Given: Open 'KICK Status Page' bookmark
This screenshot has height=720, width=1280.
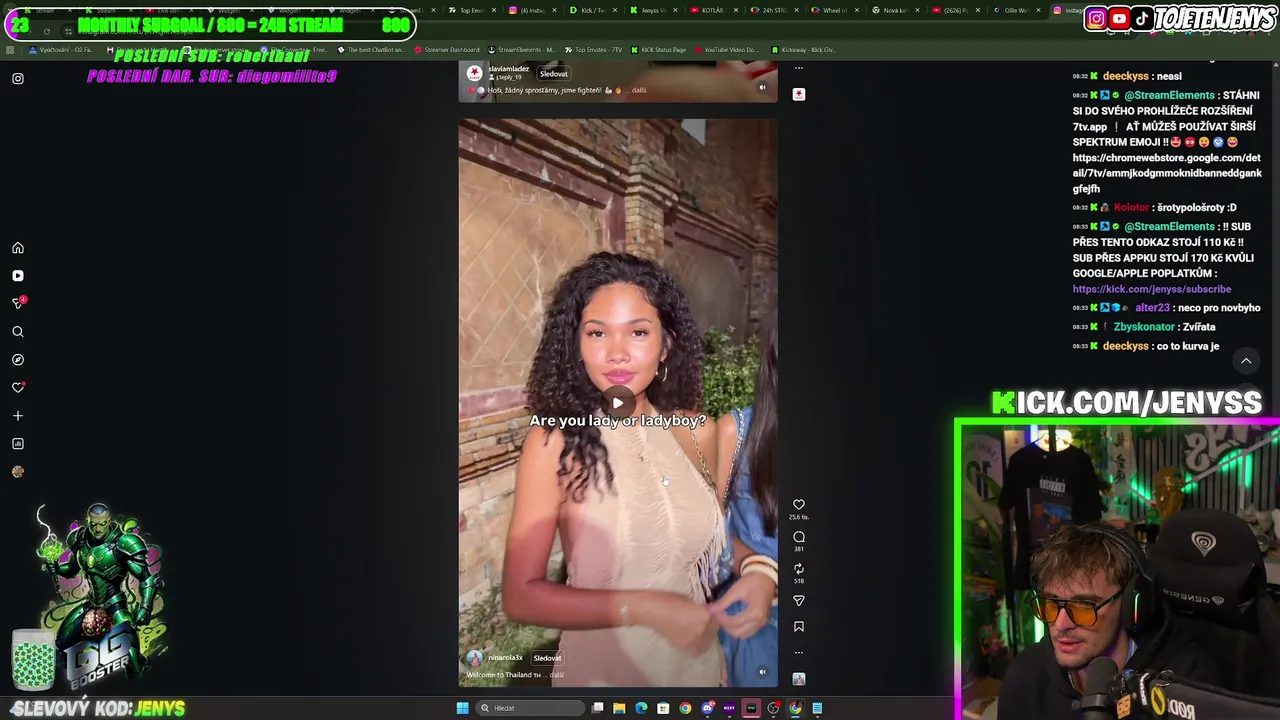Looking at the screenshot, I should pos(659,50).
